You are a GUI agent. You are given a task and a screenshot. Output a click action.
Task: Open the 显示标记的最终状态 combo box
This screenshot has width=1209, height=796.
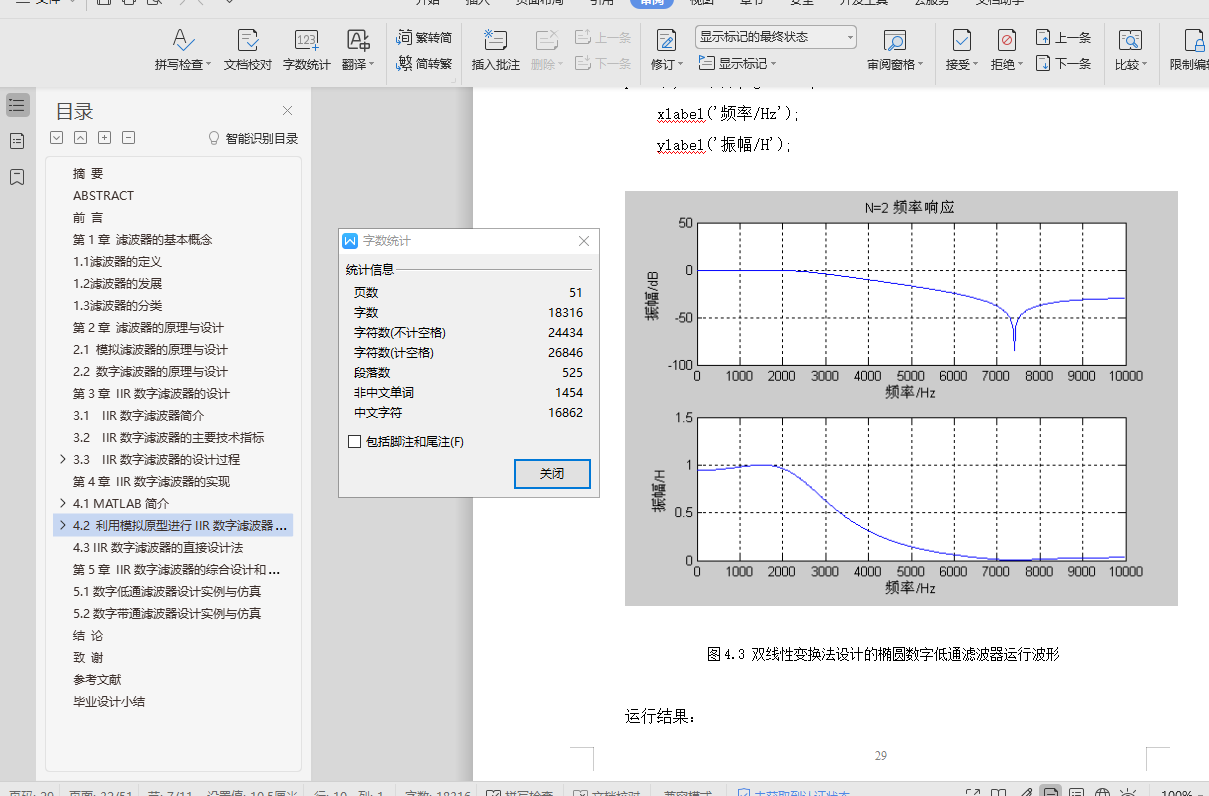pyautogui.click(x=776, y=38)
